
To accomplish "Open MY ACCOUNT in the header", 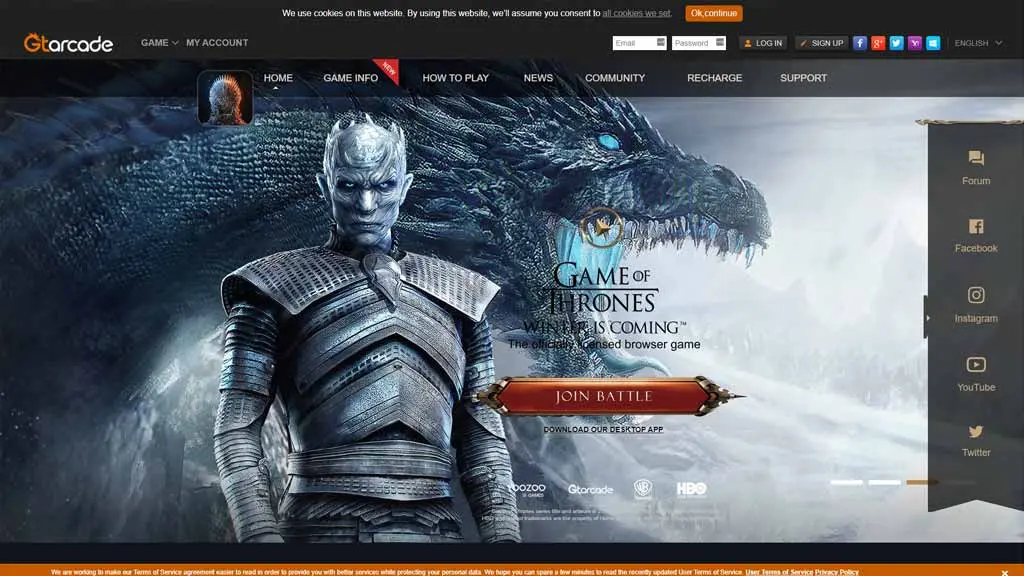I will (x=217, y=42).
